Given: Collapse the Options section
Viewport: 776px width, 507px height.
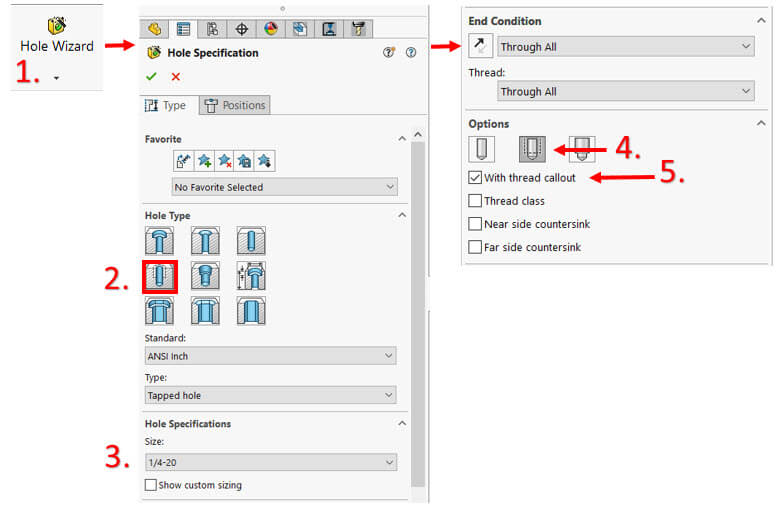Looking at the screenshot, I should click(x=761, y=123).
